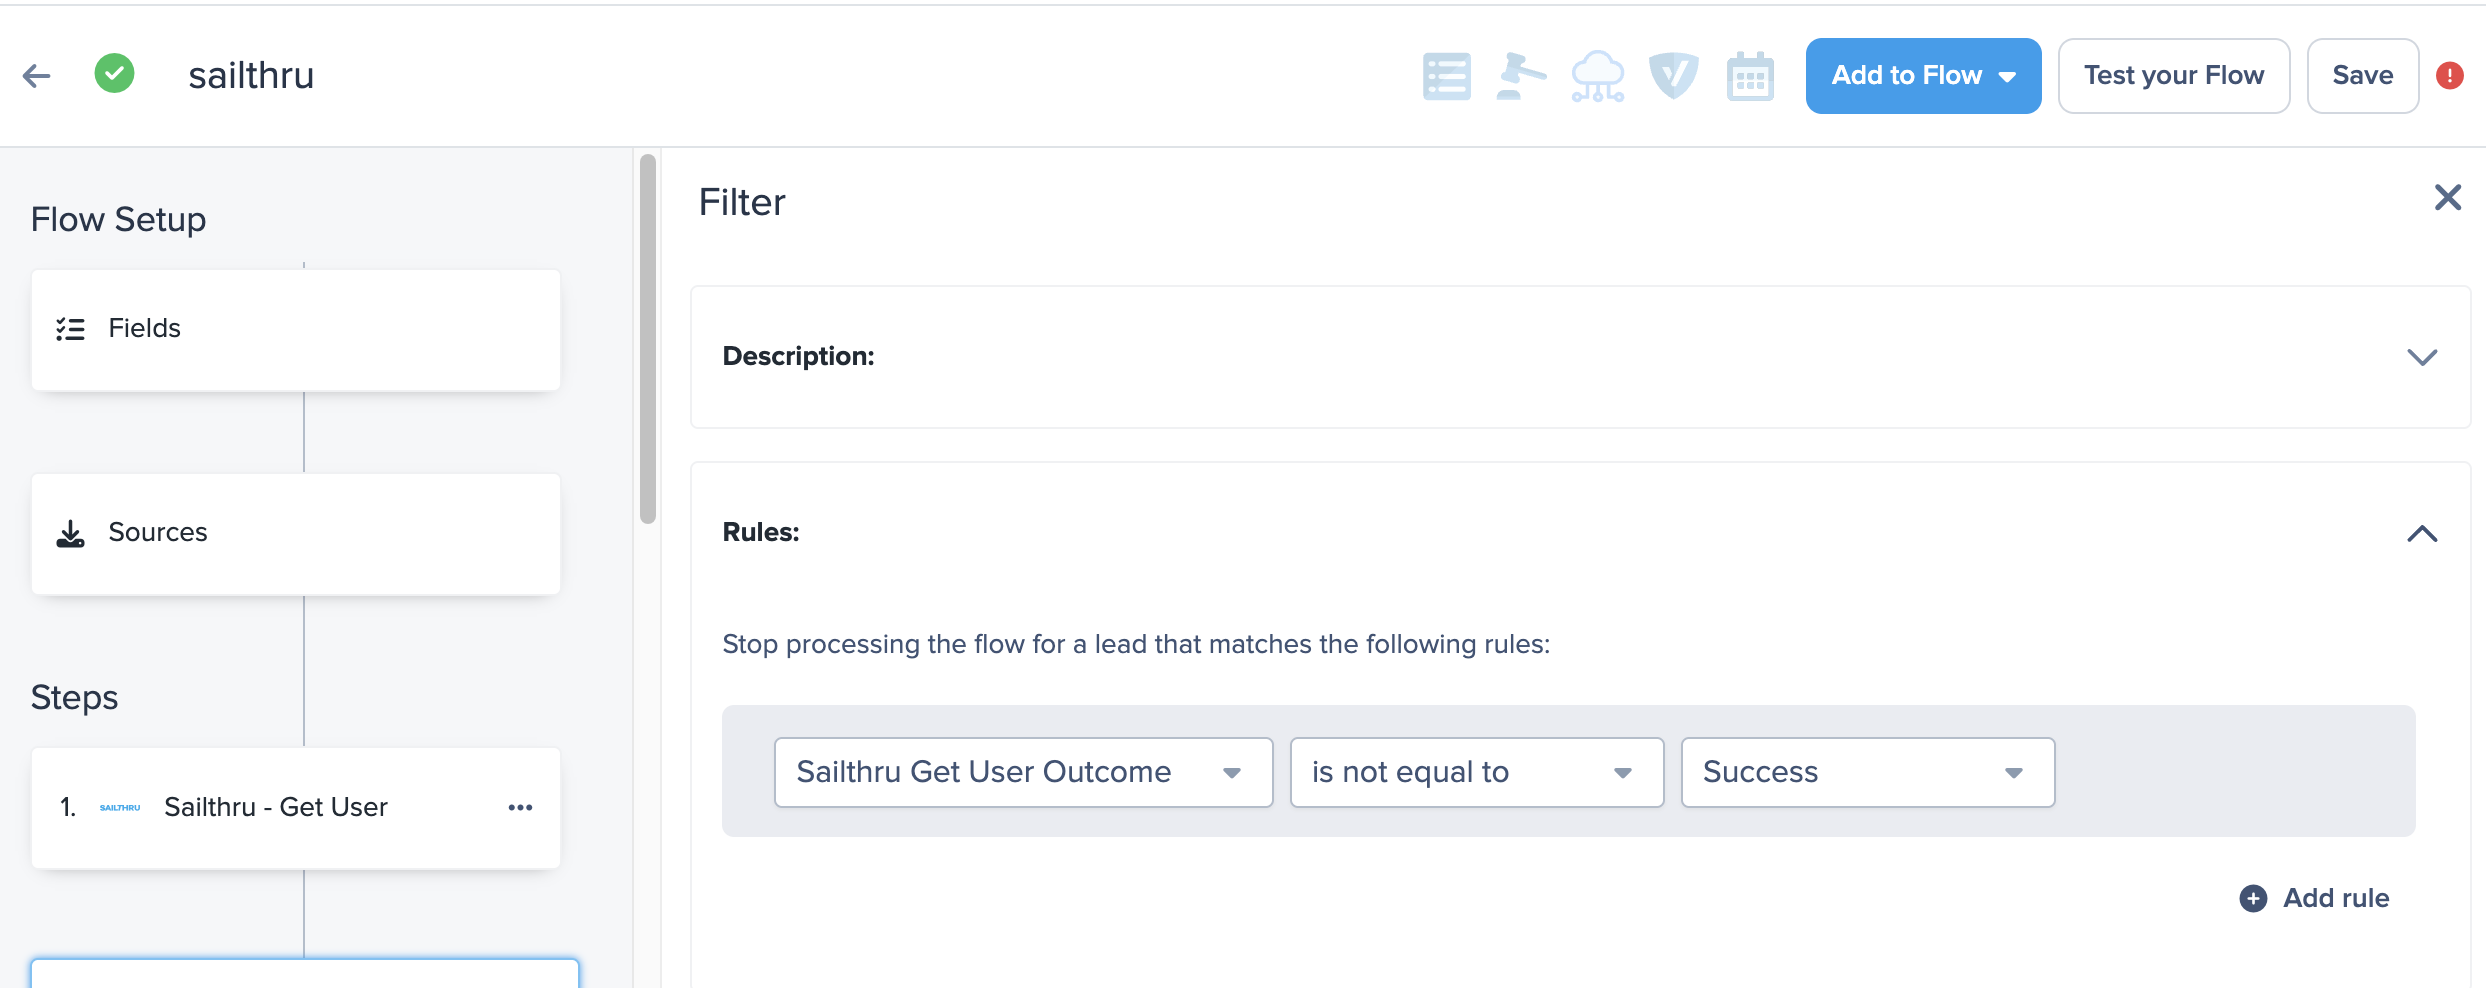Click the green checkmark status icon
The width and height of the screenshot is (2486, 988).
pos(115,74)
